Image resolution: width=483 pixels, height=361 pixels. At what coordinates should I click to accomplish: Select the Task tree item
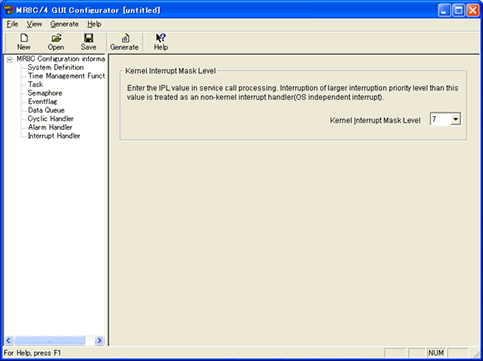(35, 85)
